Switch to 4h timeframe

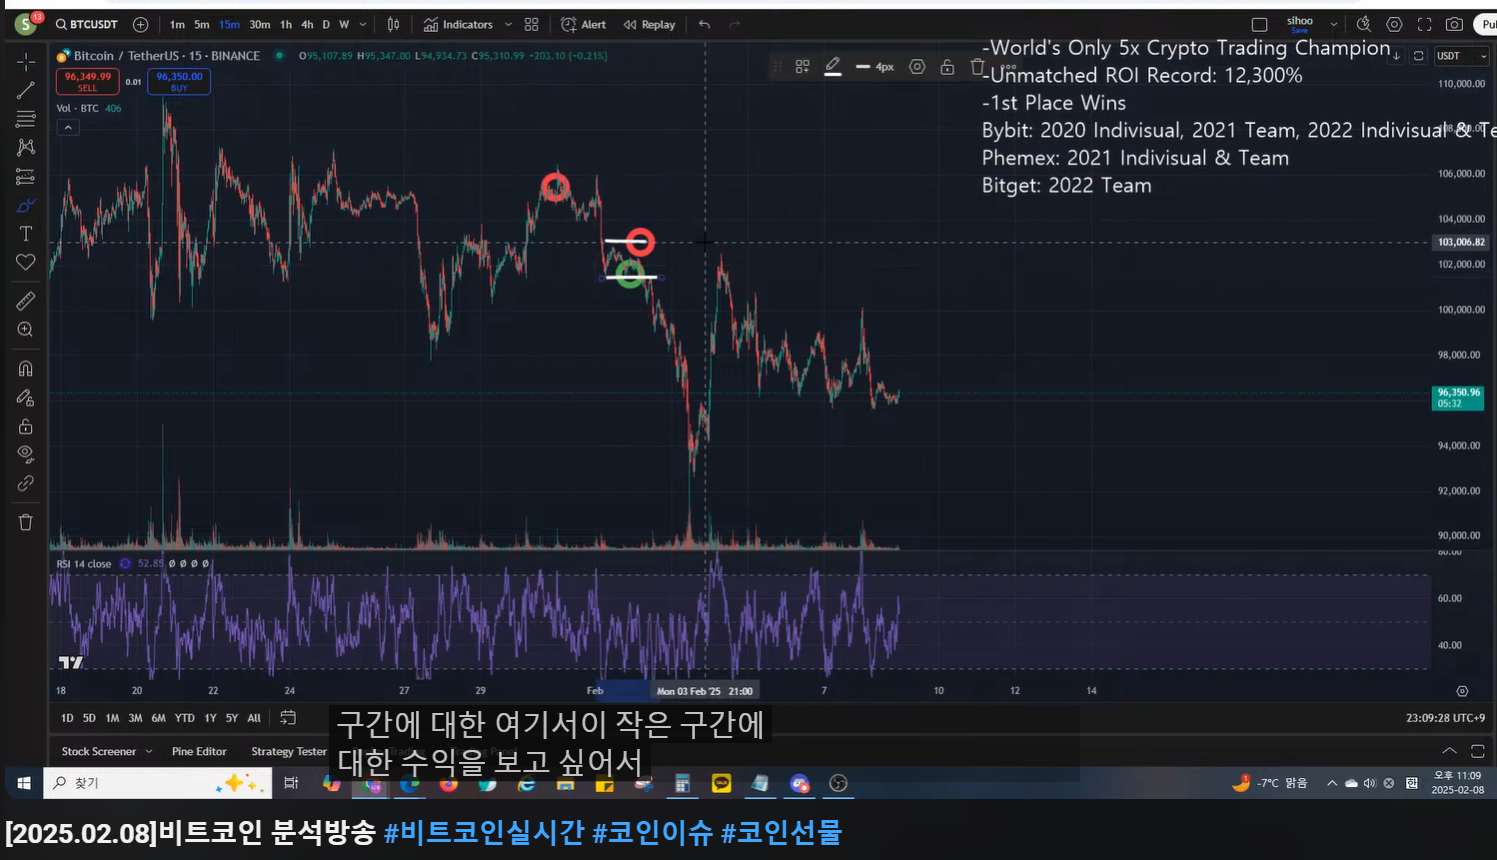307,24
